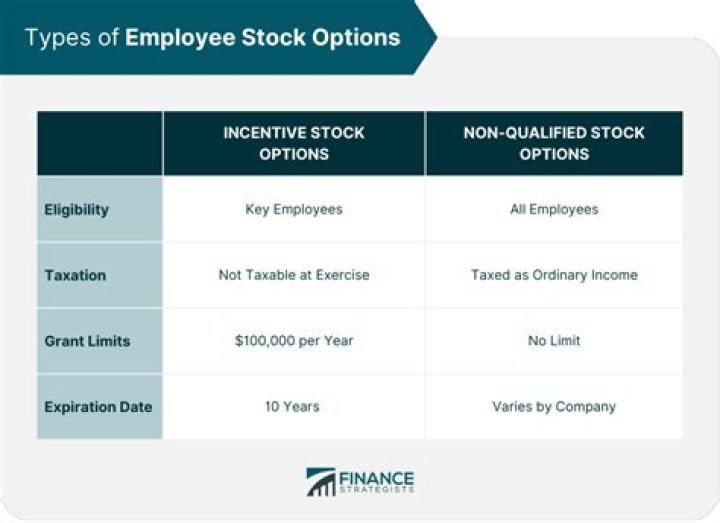This screenshot has height=523, width=720.
Task: Select the Grant Limits row label
Action: (x=85, y=341)
